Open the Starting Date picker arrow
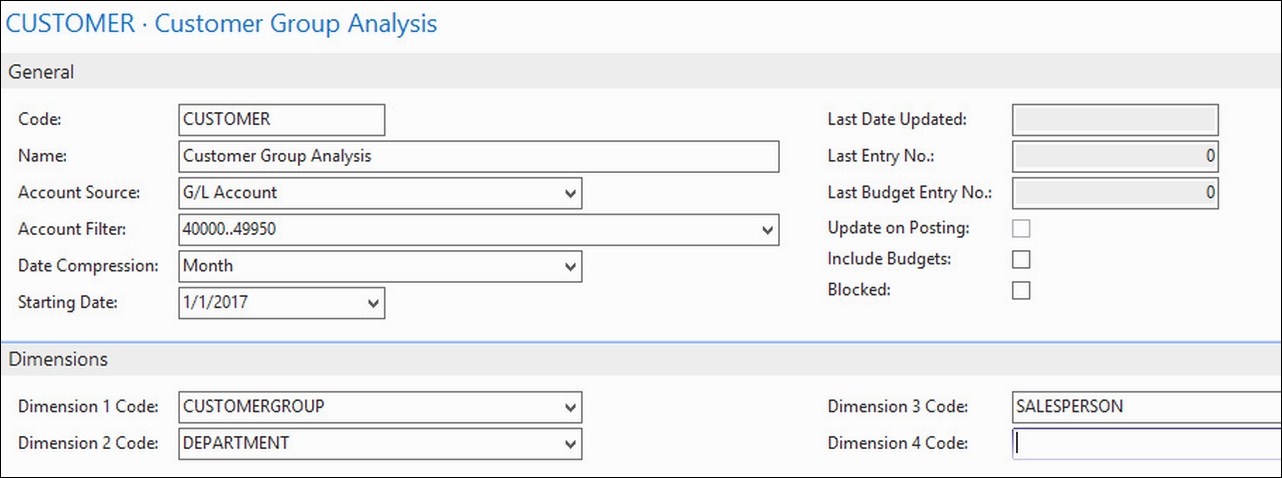 [373, 303]
